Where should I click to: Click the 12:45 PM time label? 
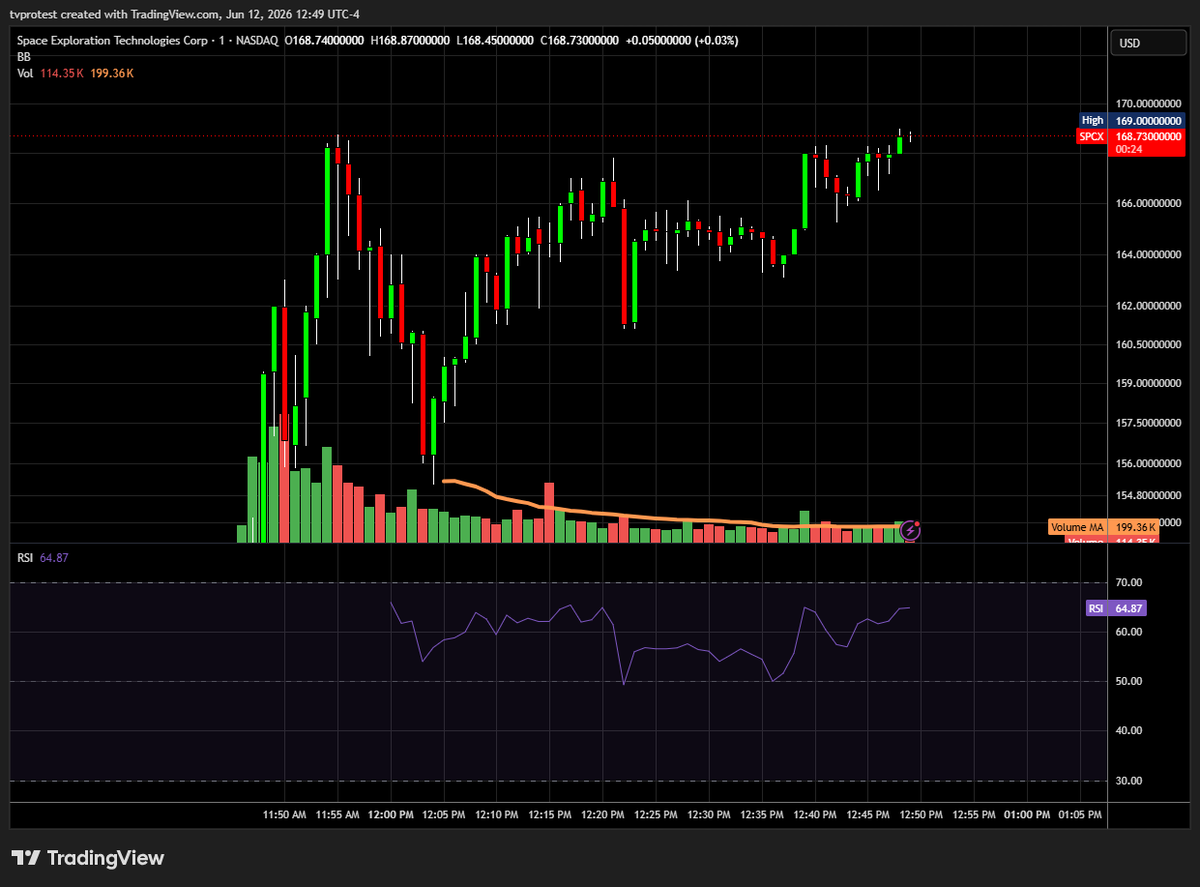(867, 815)
